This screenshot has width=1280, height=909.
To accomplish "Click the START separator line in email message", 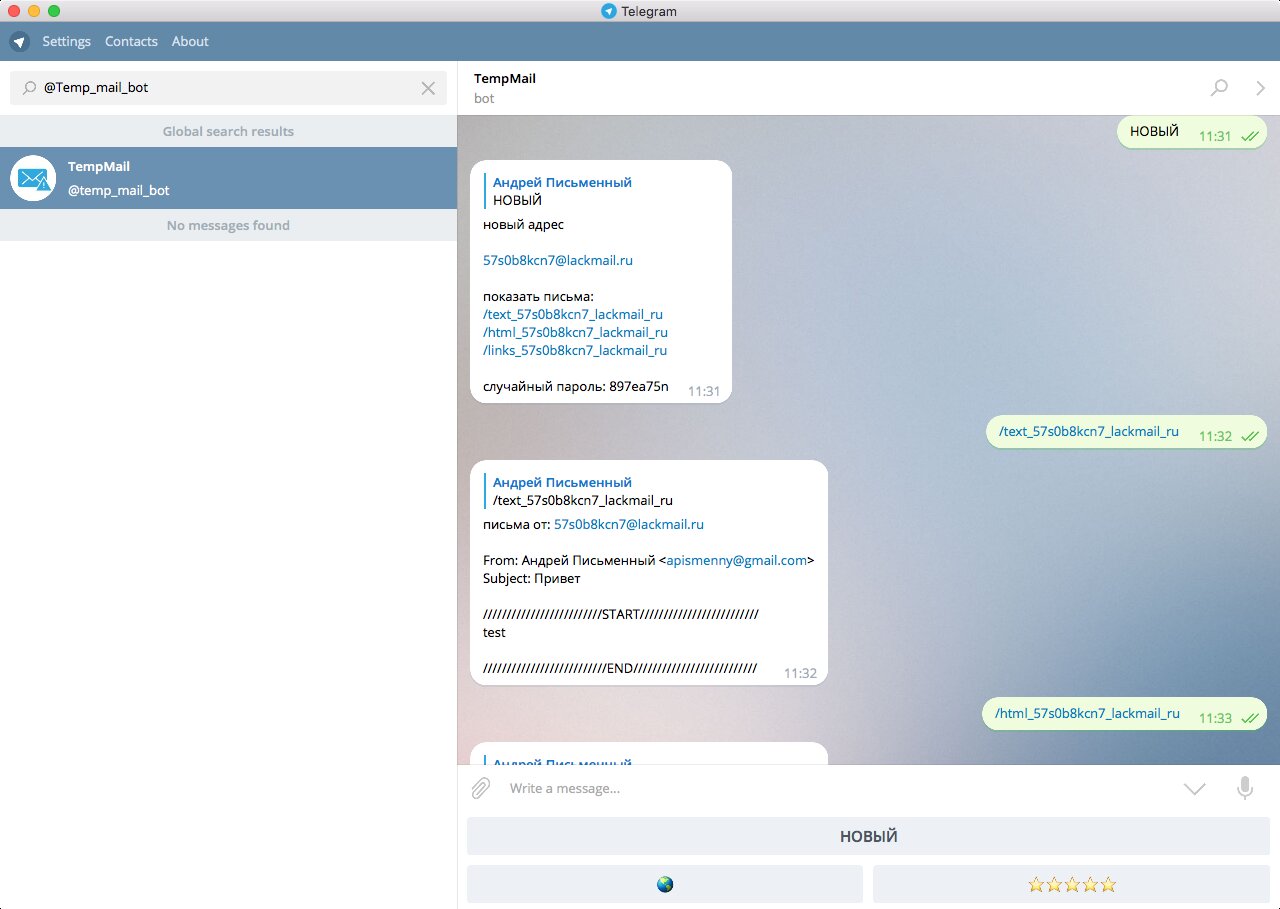I will point(620,614).
